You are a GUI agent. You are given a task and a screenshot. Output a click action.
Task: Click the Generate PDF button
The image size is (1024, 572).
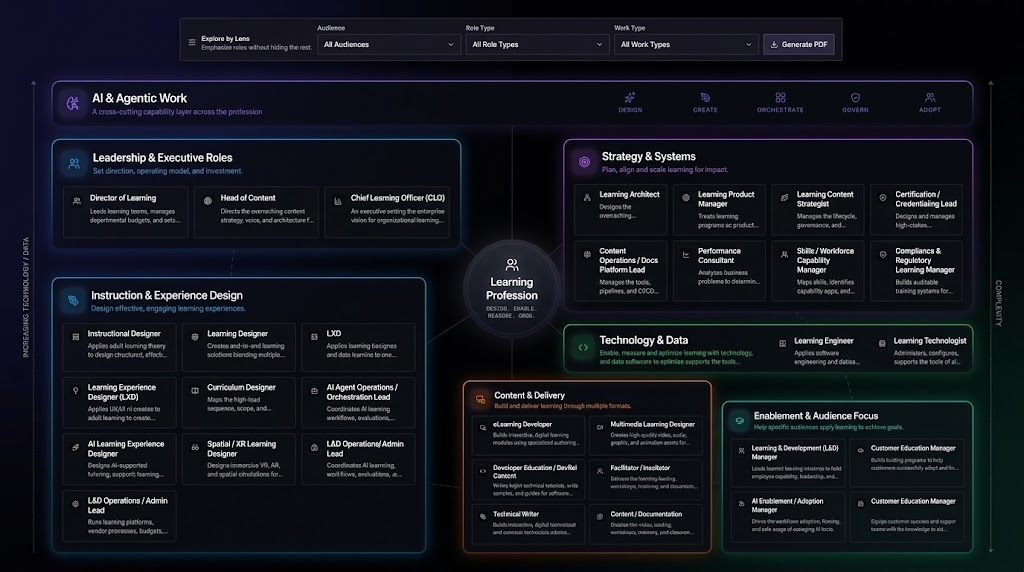[x=799, y=44]
